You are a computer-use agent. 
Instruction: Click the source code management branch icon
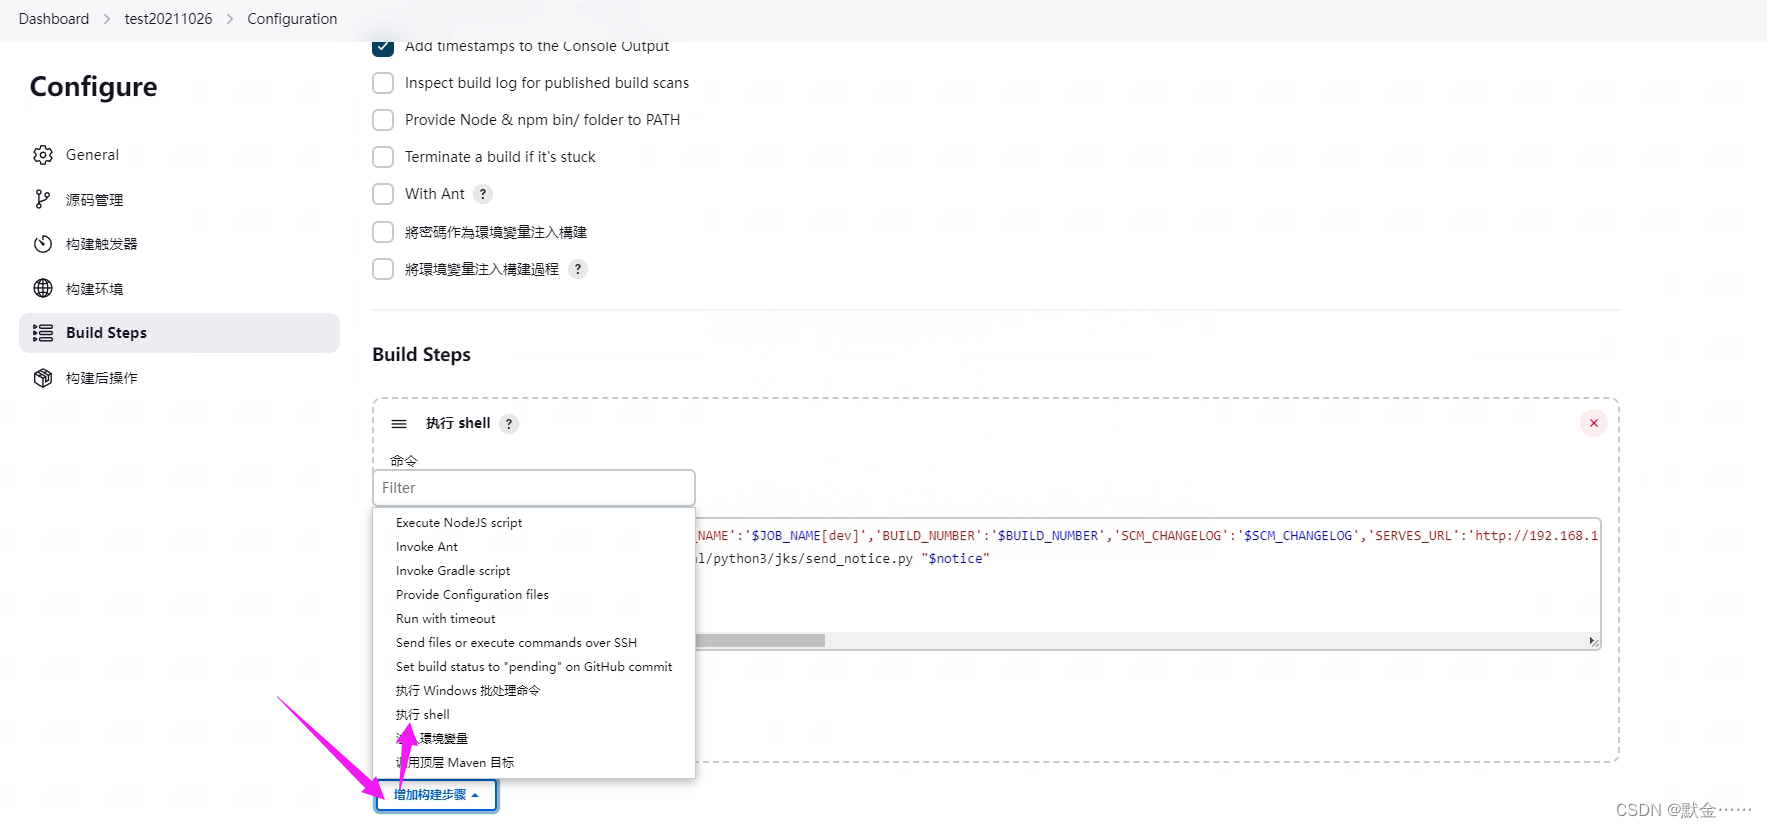tap(43, 200)
